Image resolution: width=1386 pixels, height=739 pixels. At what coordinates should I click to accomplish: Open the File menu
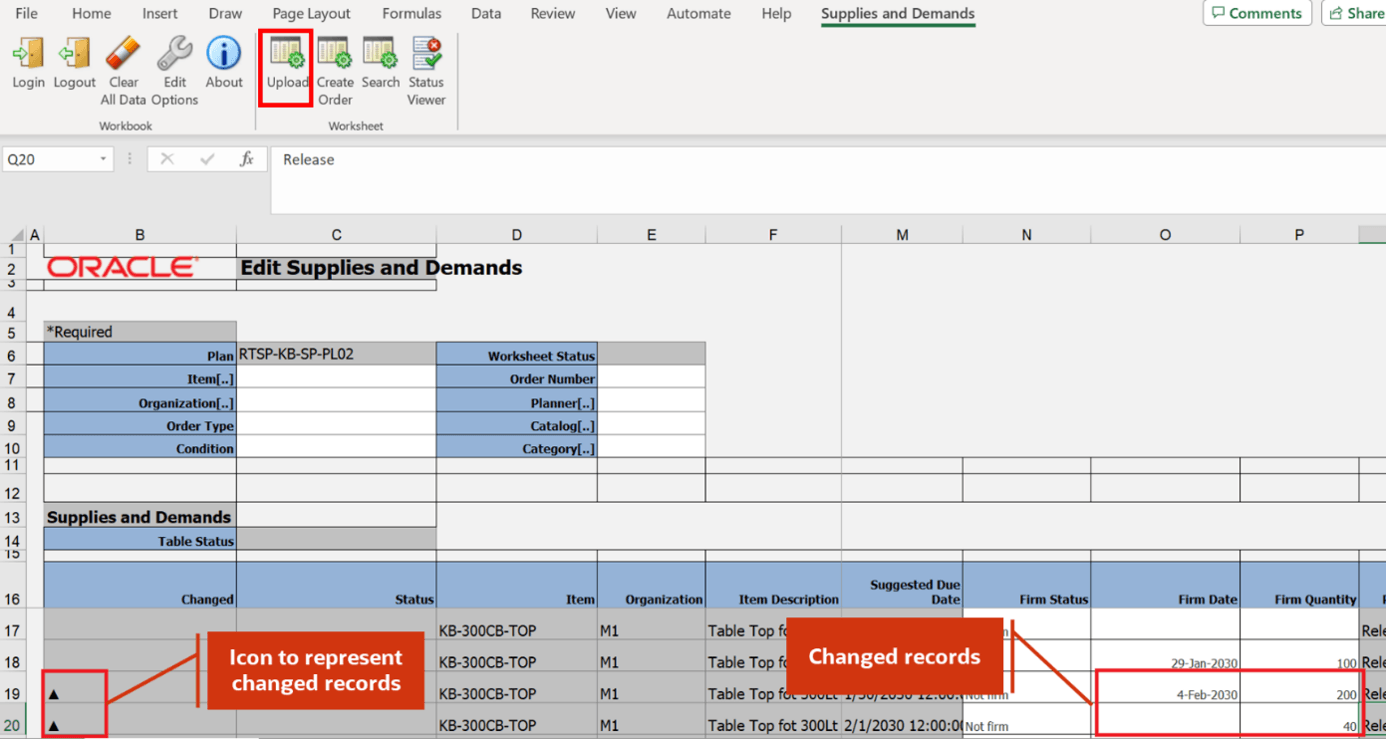[x=27, y=14]
